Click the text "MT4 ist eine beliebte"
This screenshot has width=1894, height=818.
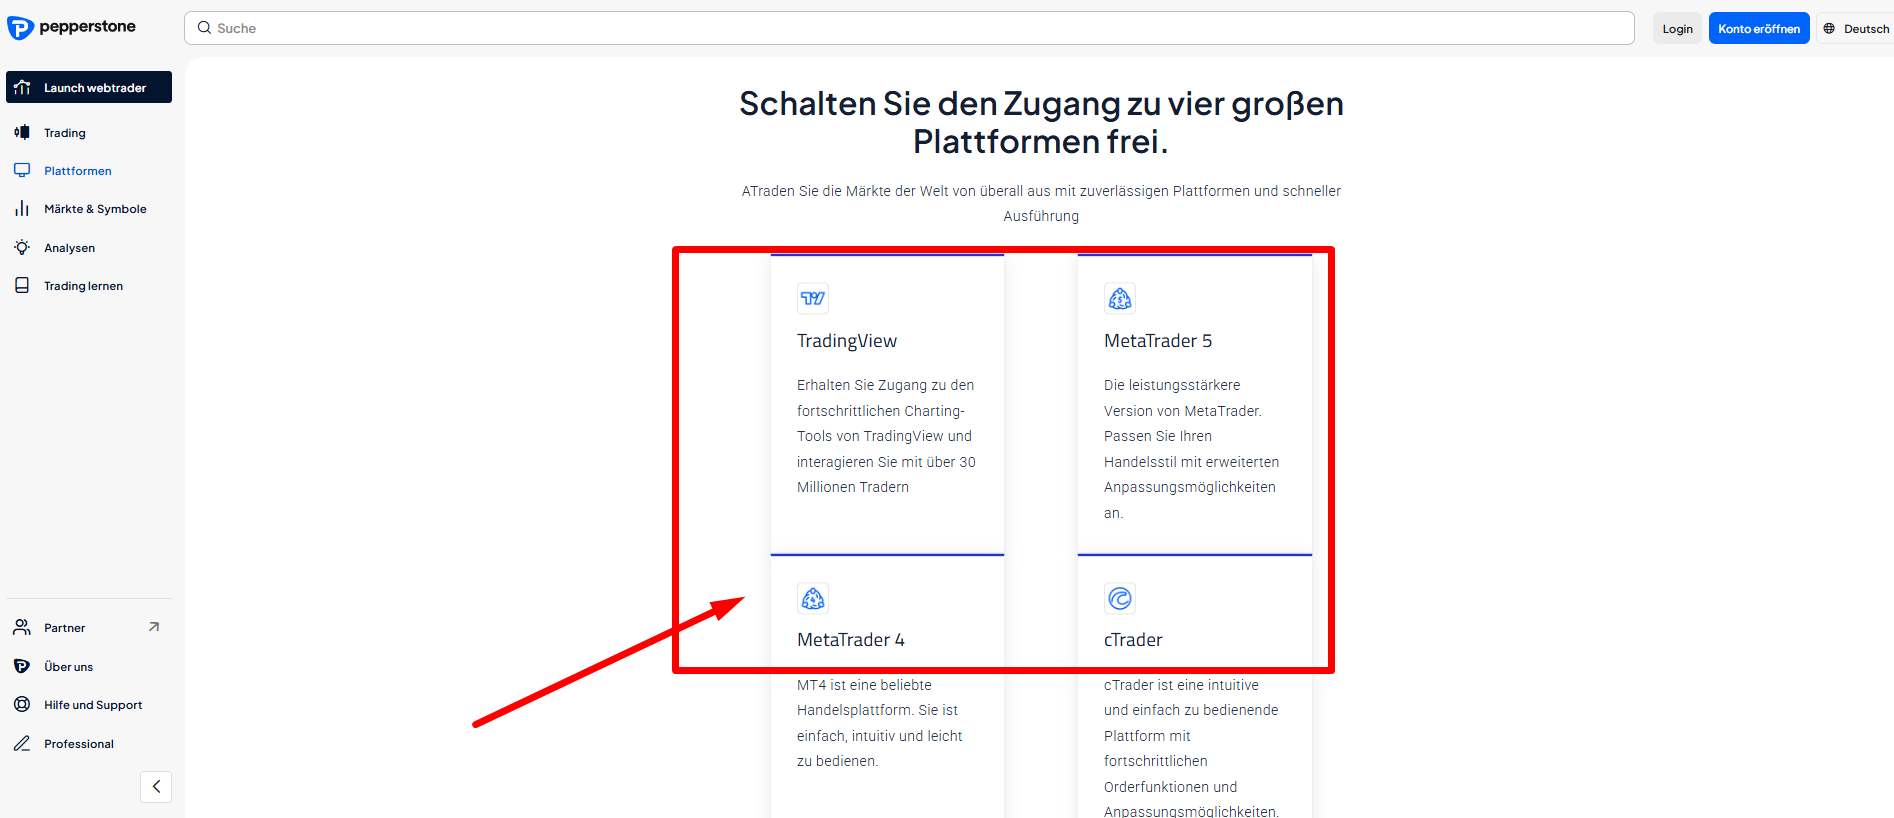pyautogui.click(x=864, y=685)
